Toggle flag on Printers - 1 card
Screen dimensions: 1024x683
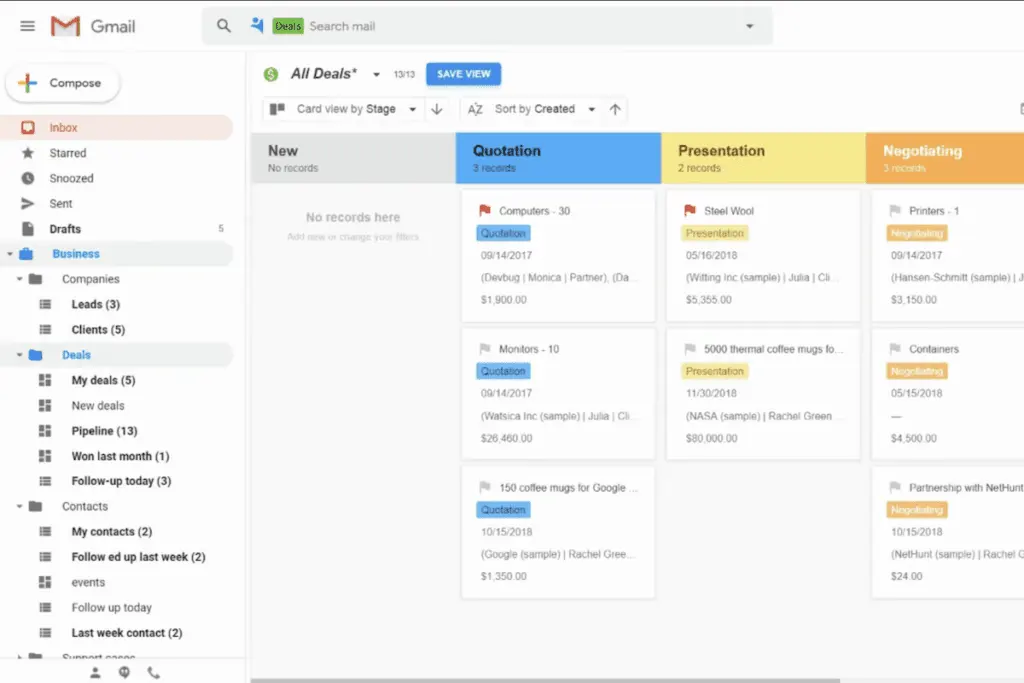pyautogui.click(x=895, y=210)
